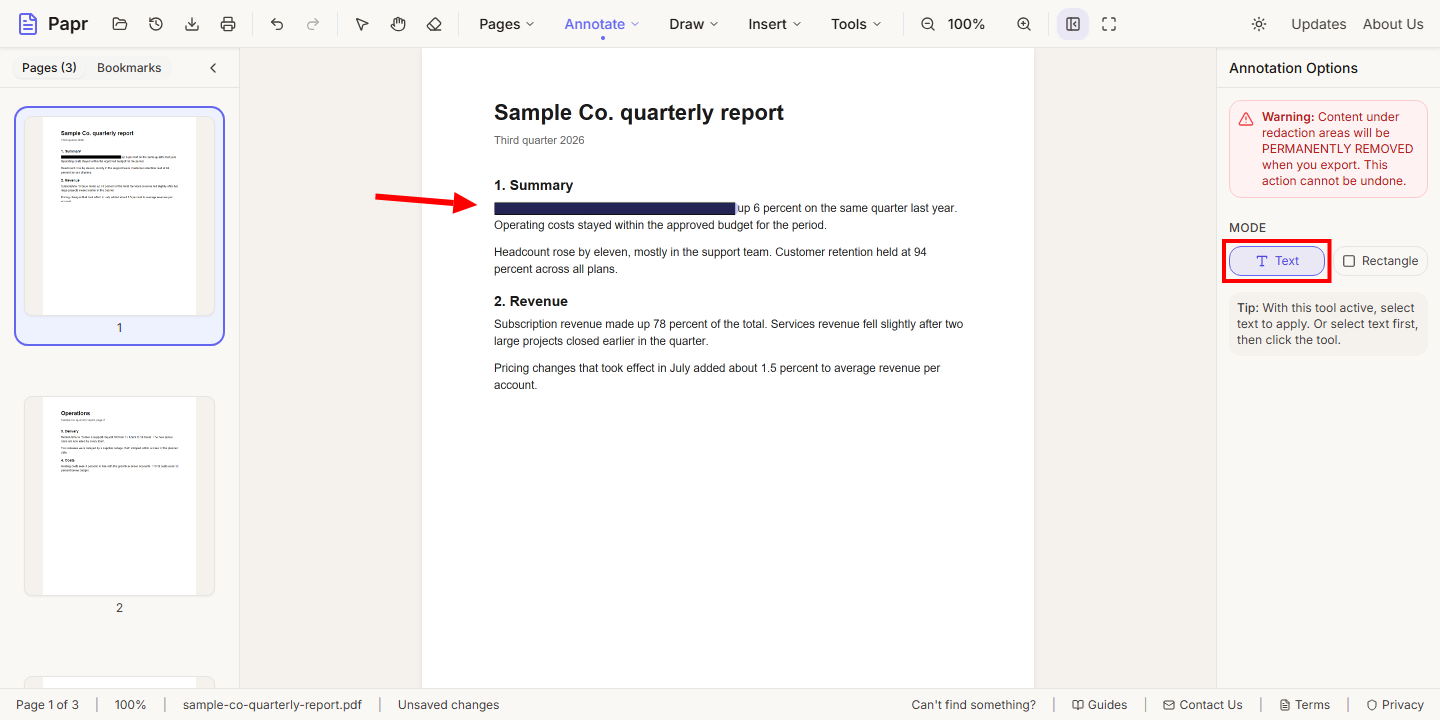Click the Papr logo icon
Image resolution: width=1440 pixels, height=720 pixels.
(x=28, y=24)
